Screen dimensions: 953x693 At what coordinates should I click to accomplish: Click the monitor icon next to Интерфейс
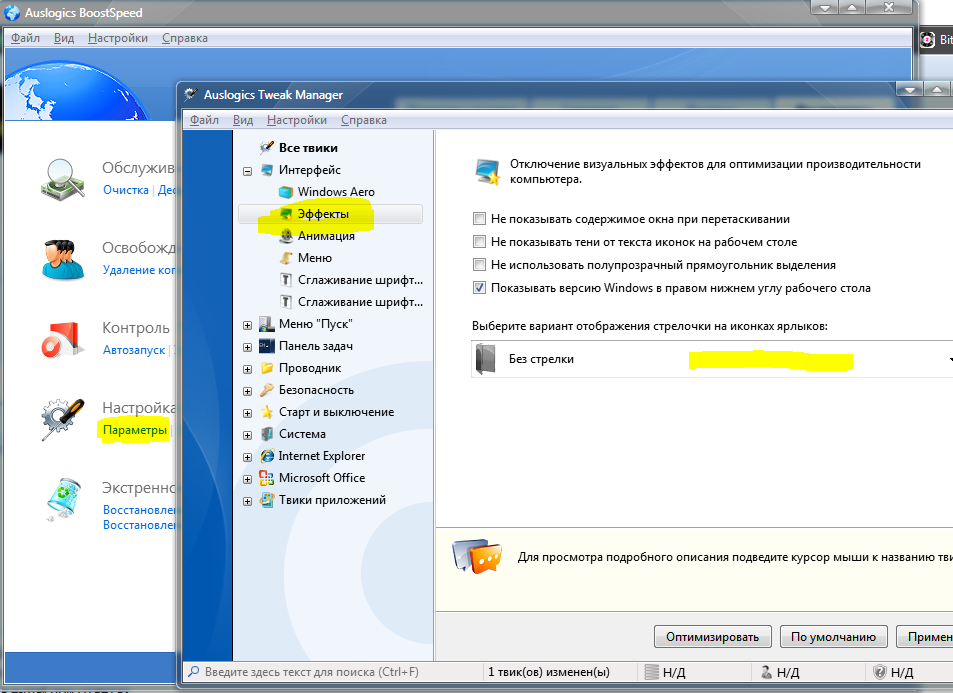pyautogui.click(x=267, y=170)
